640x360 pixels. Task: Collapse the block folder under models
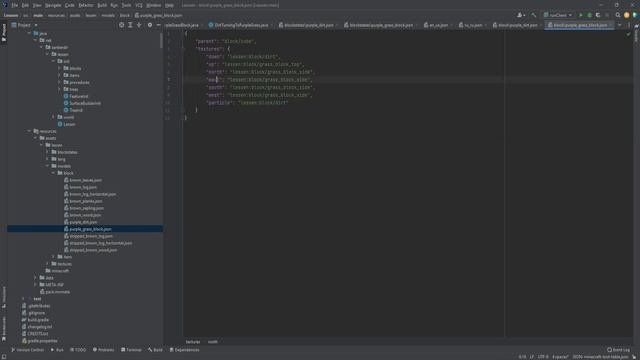(x=53, y=173)
